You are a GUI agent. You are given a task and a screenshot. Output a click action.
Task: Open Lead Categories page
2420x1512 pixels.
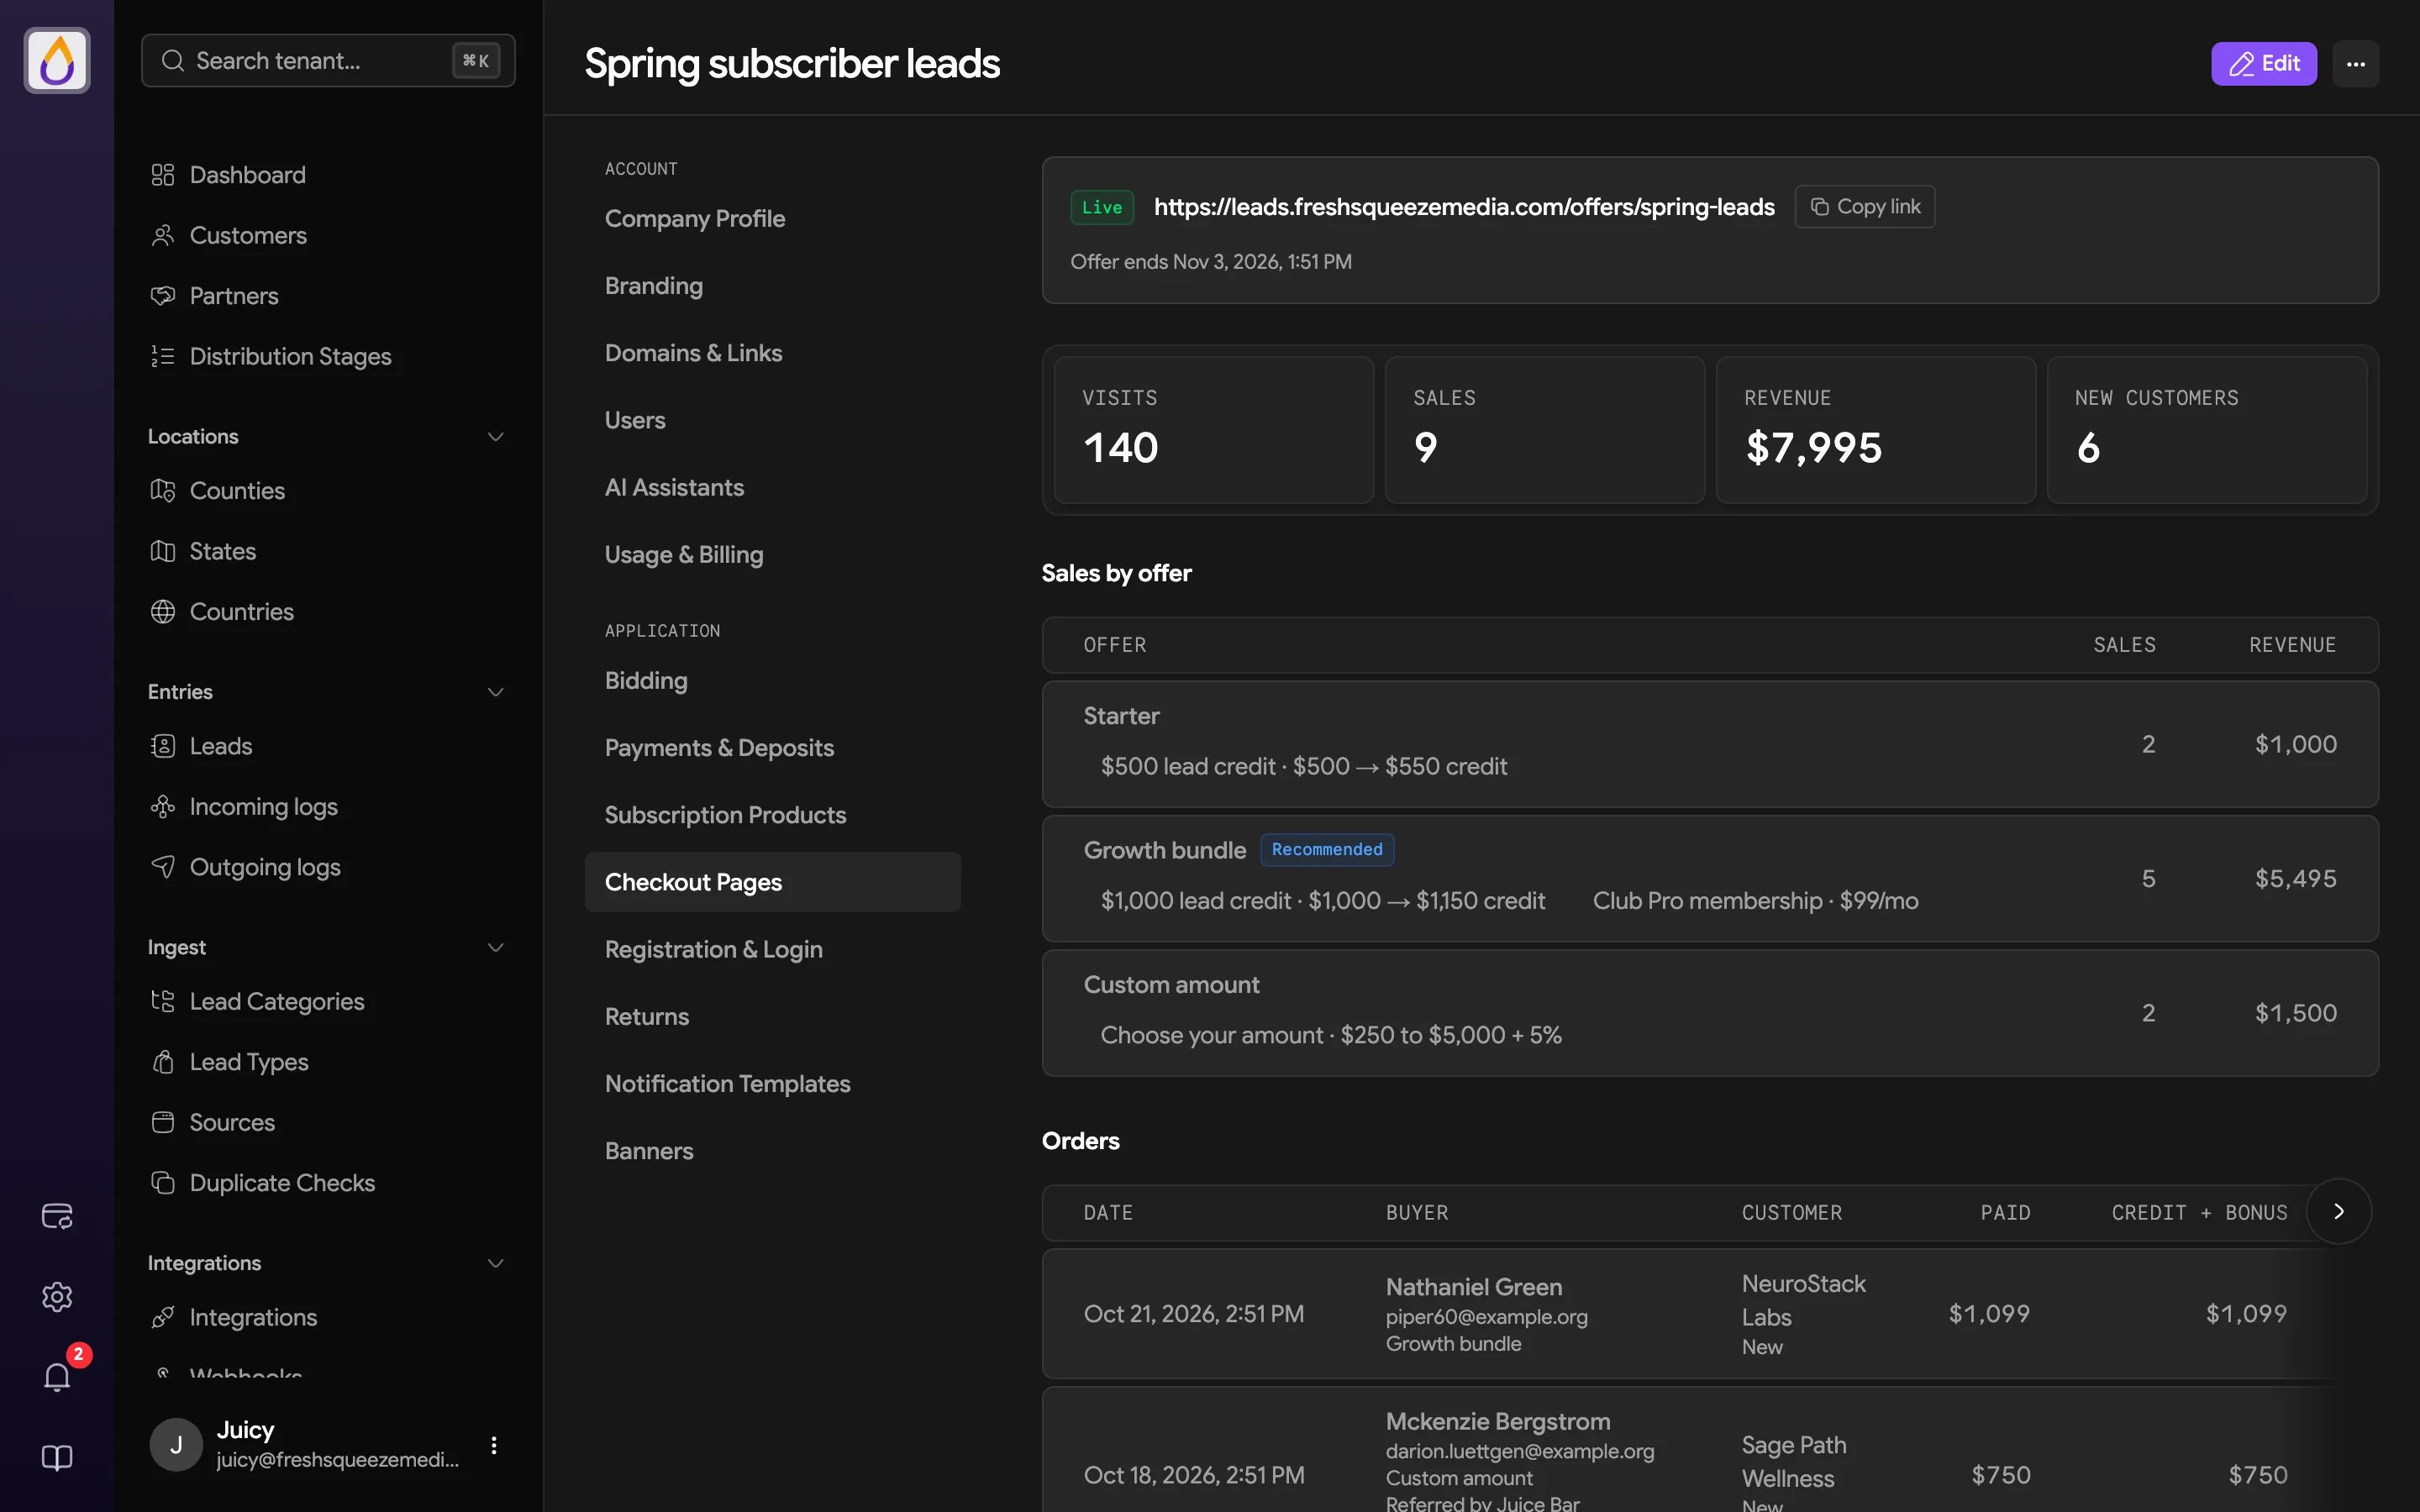277,1002
